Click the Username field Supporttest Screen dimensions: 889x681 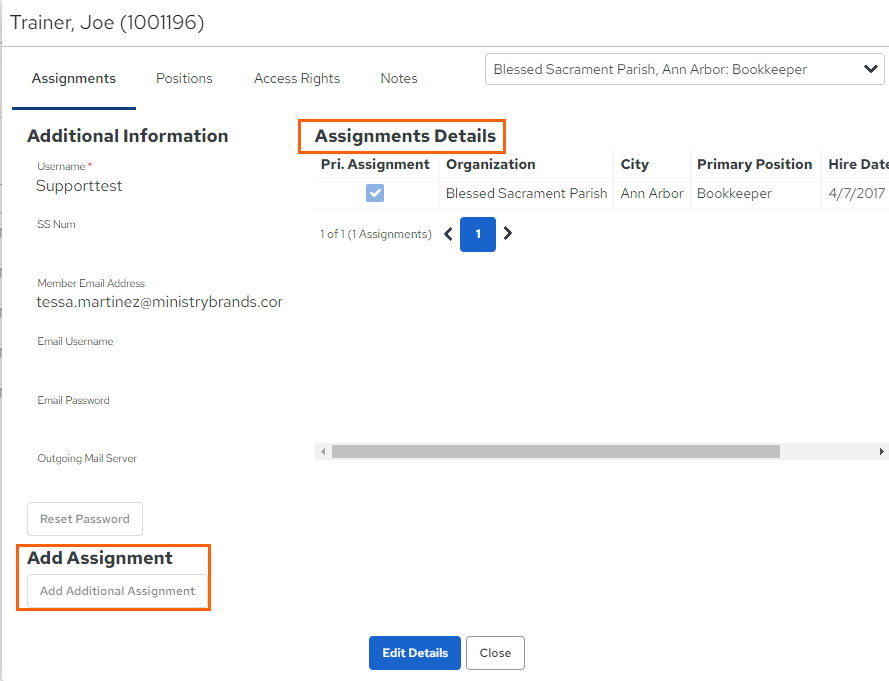coord(79,186)
